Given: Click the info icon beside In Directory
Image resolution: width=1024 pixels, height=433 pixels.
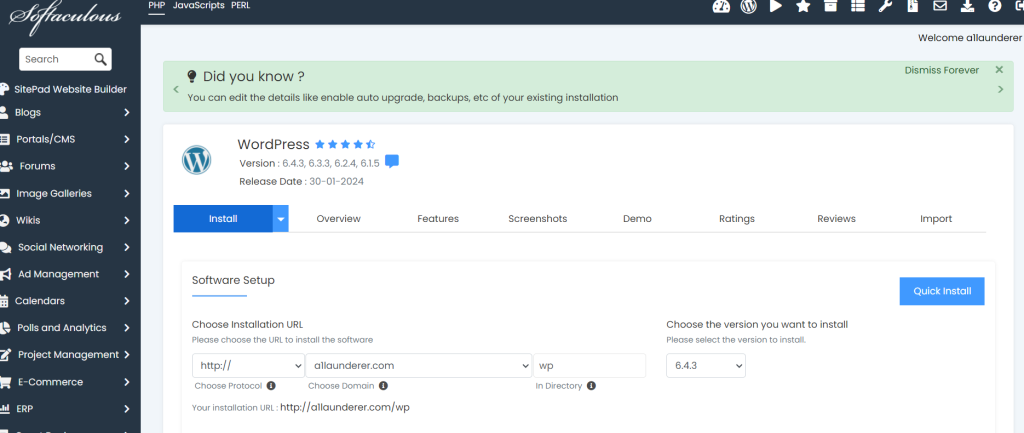Looking at the screenshot, I should coord(591,386).
